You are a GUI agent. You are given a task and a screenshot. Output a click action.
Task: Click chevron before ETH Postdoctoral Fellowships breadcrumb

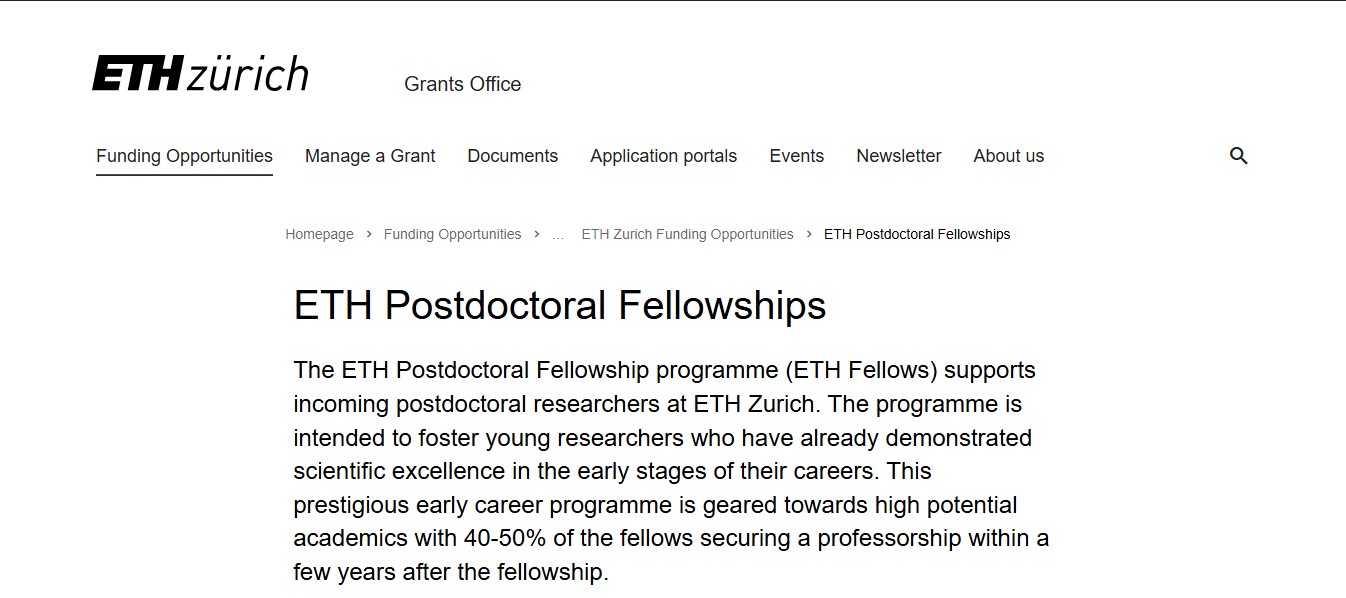point(809,234)
